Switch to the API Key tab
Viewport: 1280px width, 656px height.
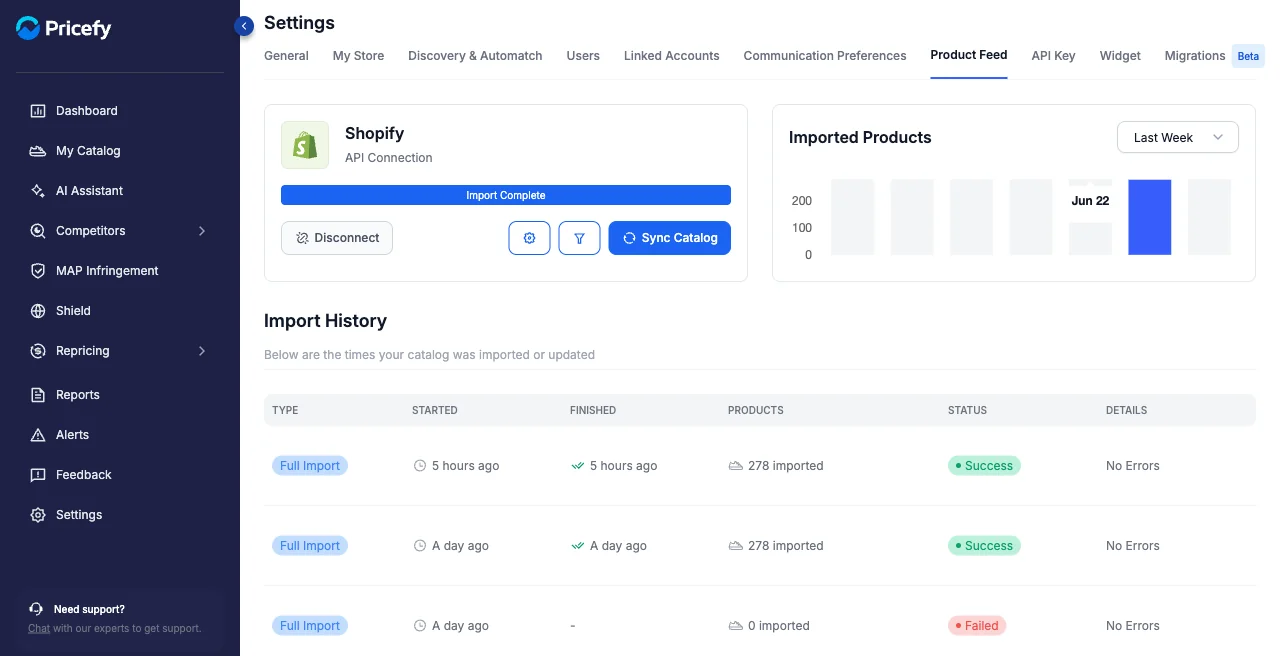[x=1053, y=56]
